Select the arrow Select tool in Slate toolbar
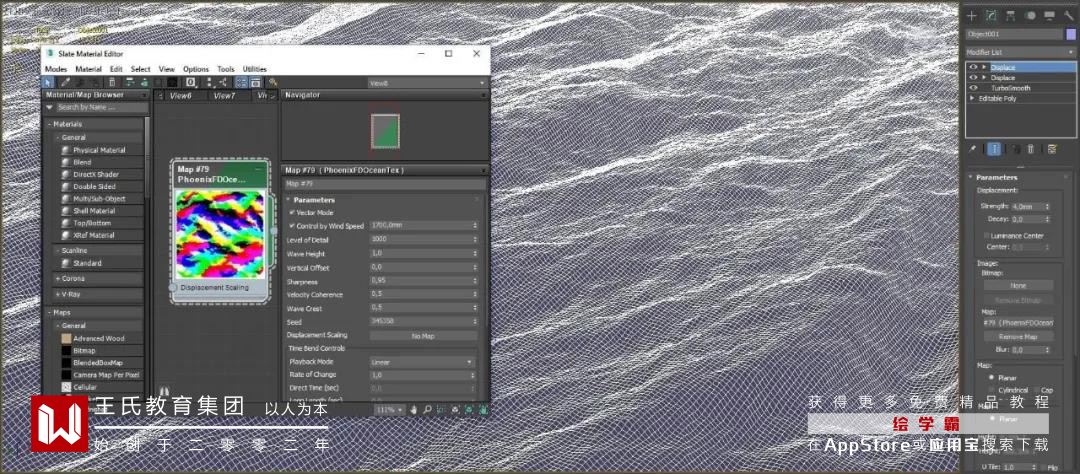The height and width of the screenshot is (474, 1080). [x=48, y=82]
